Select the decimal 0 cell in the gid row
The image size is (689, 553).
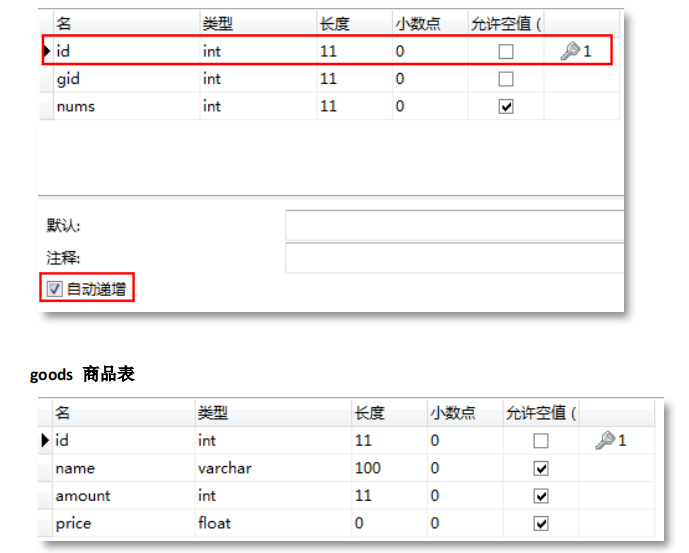point(430,79)
